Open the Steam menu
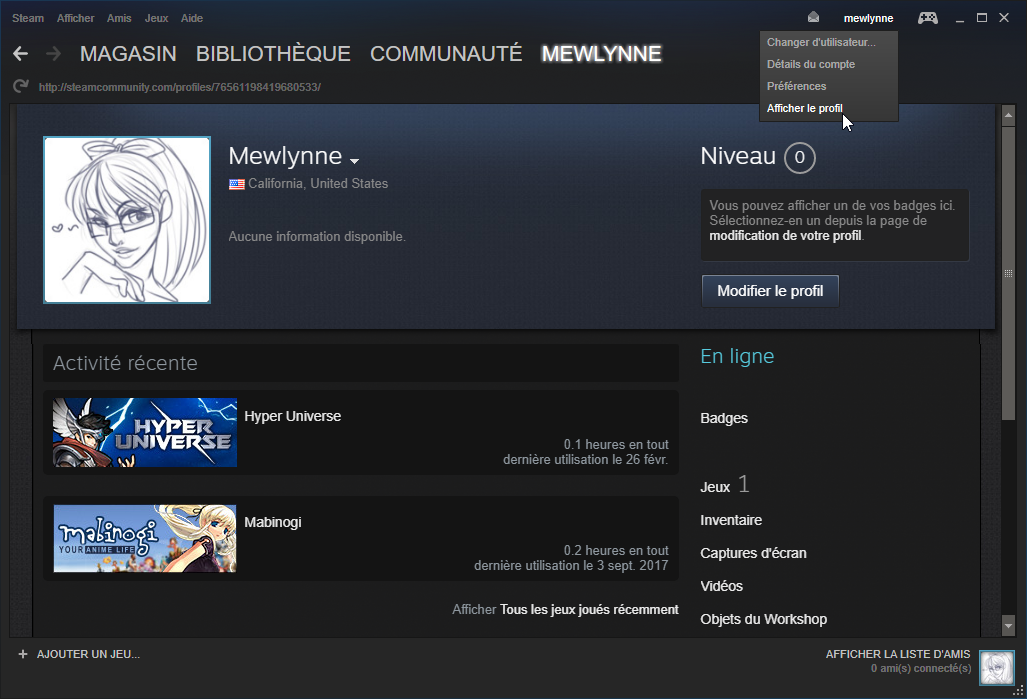 tap(27, 17)
